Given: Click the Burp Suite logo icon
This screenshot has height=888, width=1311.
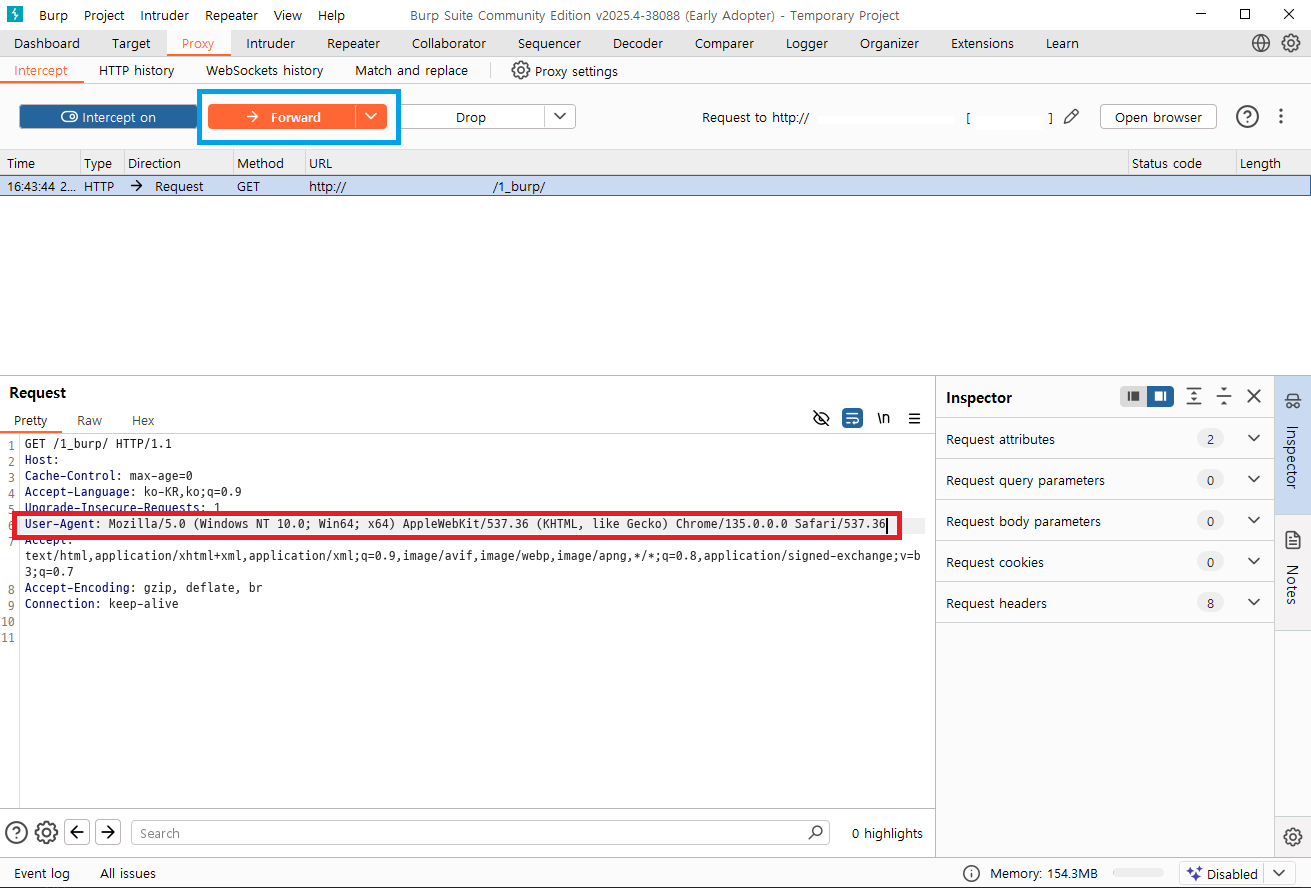Looking at the screenshot, I should pyautogui.click(x=15, y=15).
